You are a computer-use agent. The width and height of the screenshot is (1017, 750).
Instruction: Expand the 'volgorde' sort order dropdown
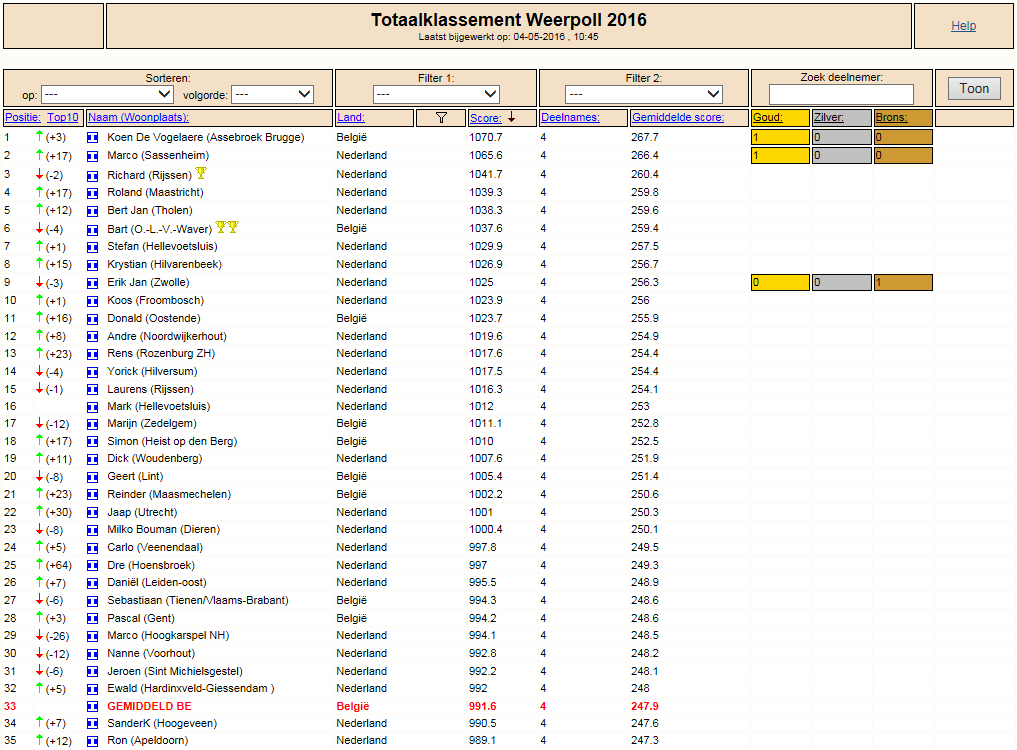point(272,95)
